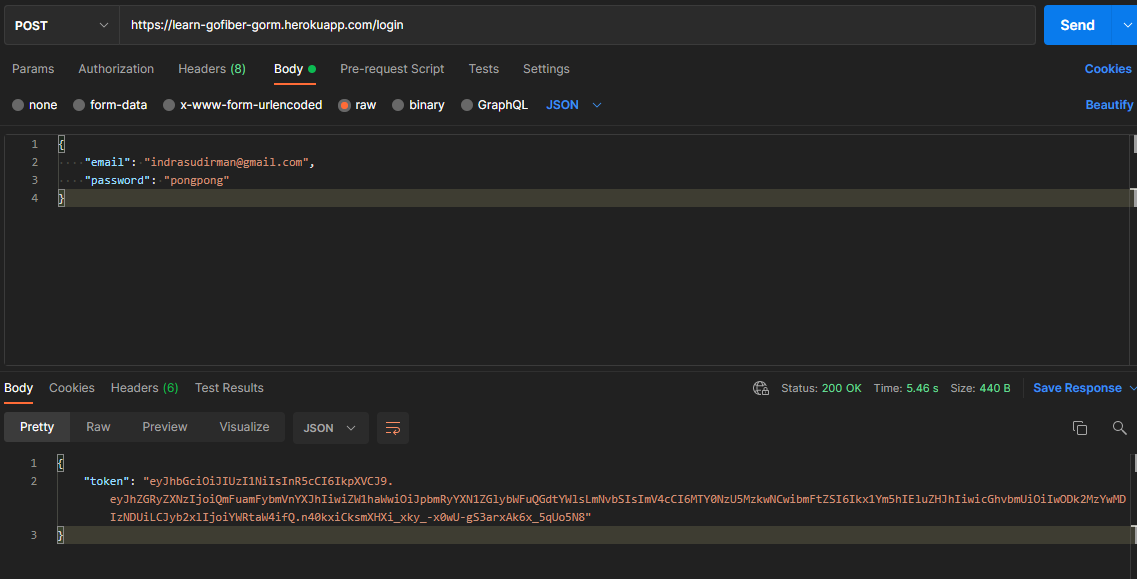Open the Save Response dropdown

tap(1084, 388)
